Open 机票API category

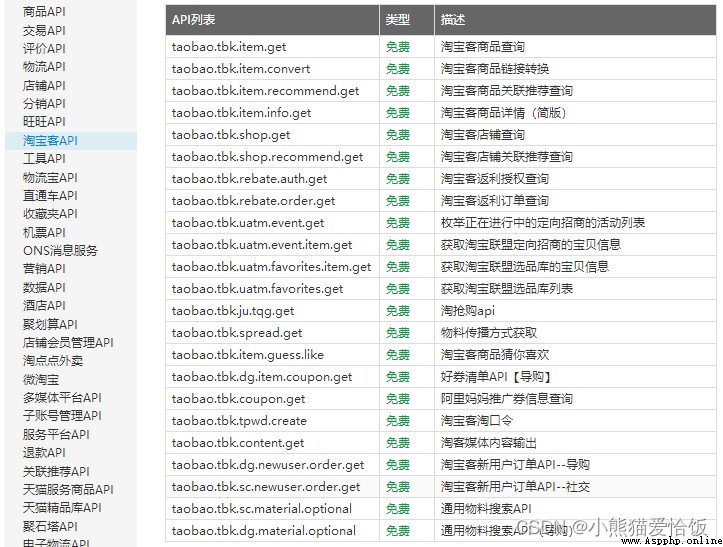[x=44, y=232]
